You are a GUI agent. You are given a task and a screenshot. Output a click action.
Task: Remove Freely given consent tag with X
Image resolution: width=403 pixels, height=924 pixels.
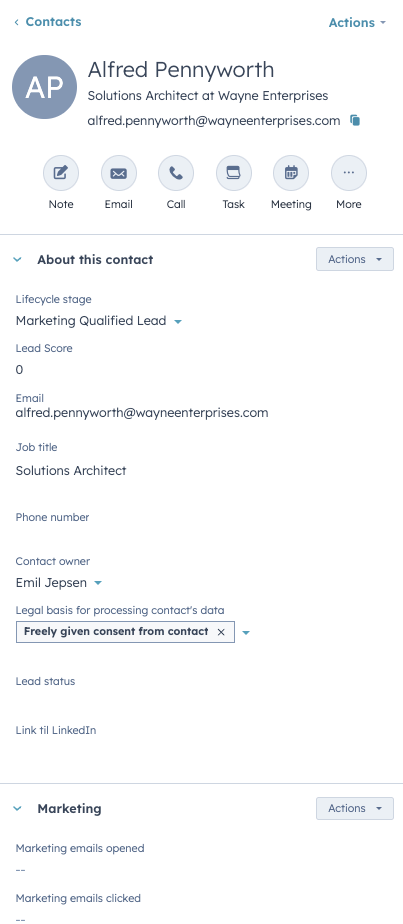221,632
